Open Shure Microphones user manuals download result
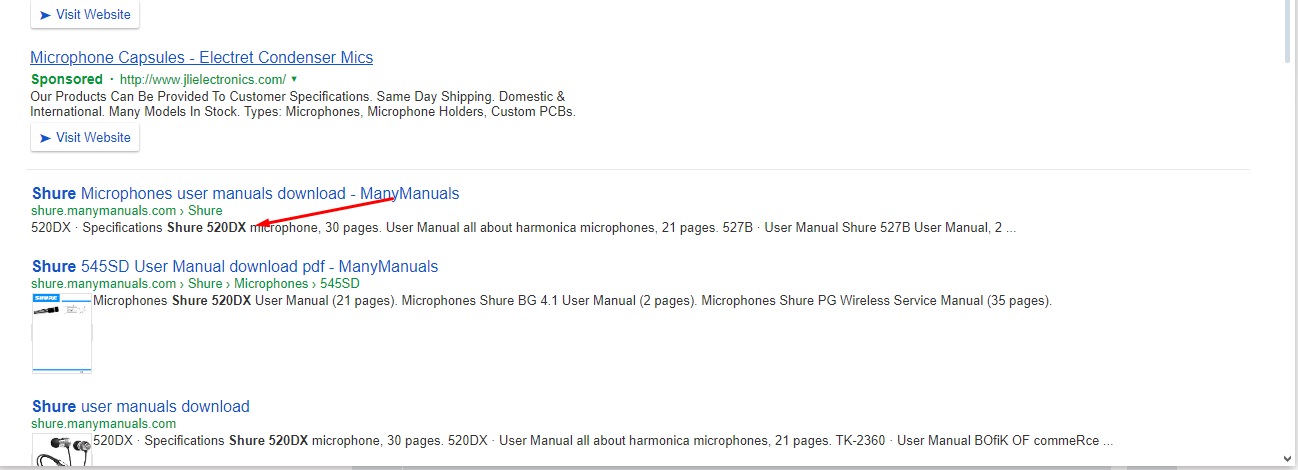Viewport: 1298px width, 470px height. 245,193
